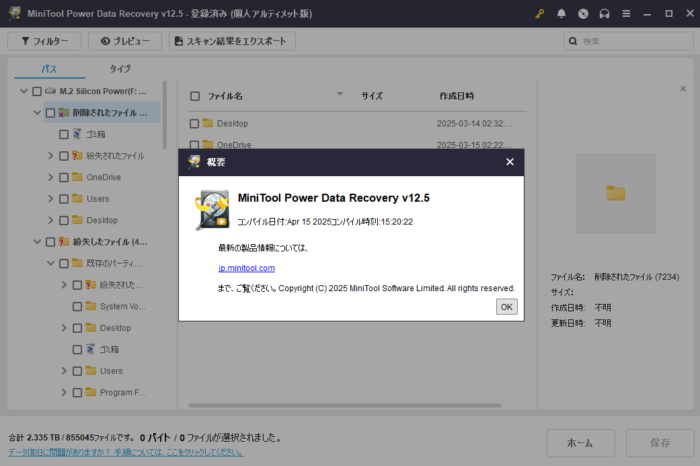Close the preview pane with X
Image resolution: width=700 pixels, height=466 pixels.
683,89
